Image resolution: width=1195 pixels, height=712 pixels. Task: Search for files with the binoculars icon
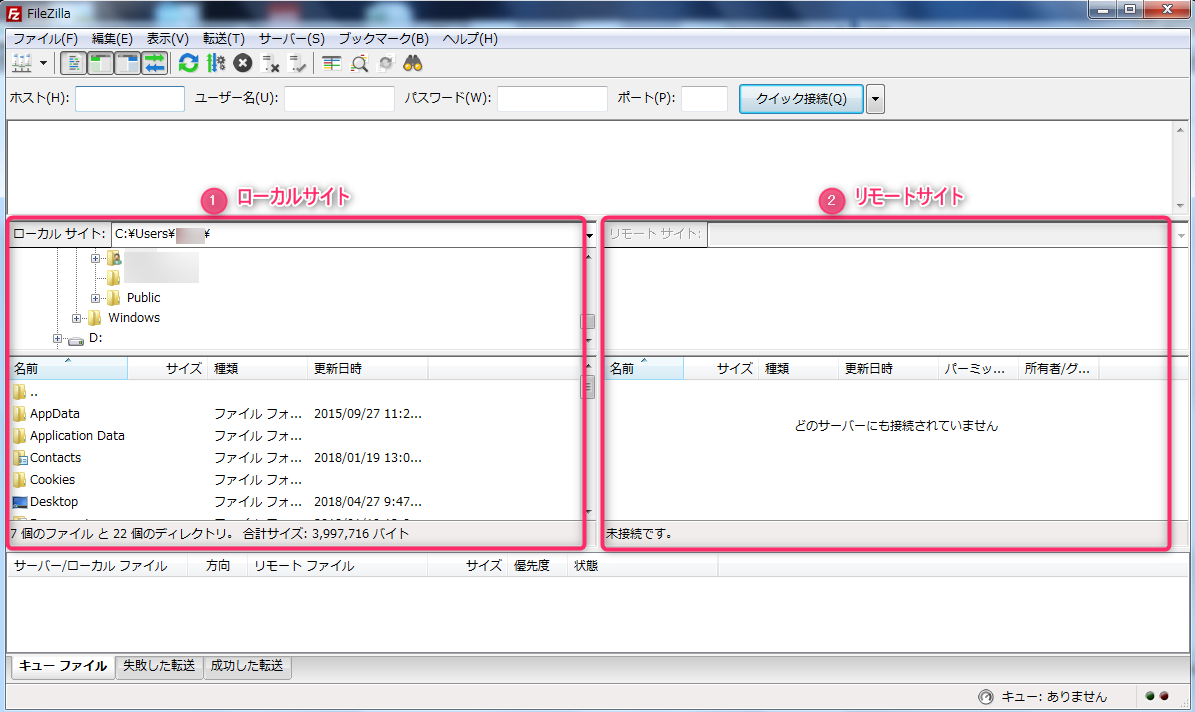[x=413, y=63]
